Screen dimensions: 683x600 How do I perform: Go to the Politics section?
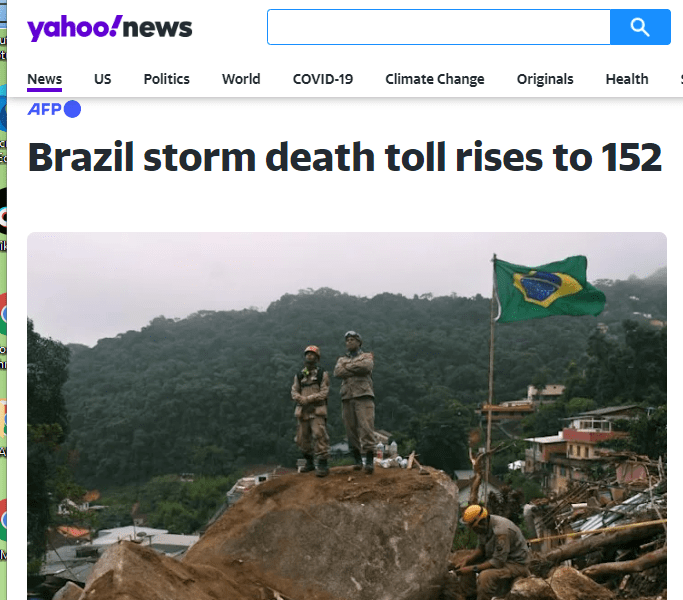click(166, 79)
